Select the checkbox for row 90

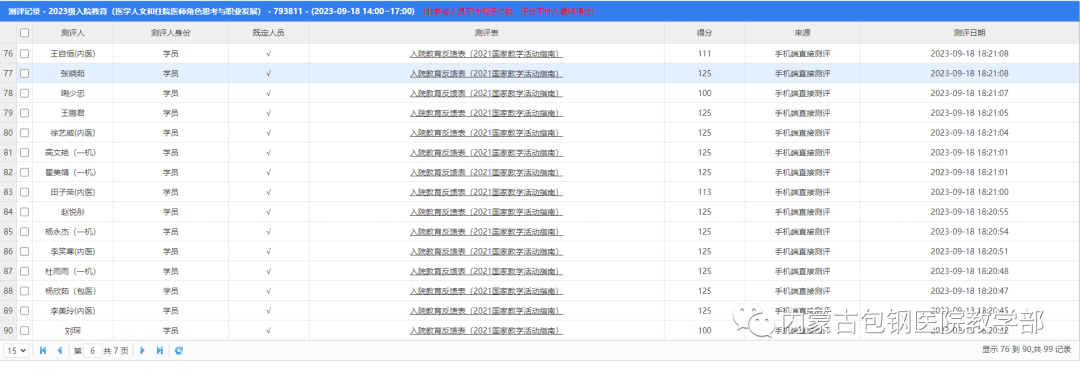(x=25, y=330)
